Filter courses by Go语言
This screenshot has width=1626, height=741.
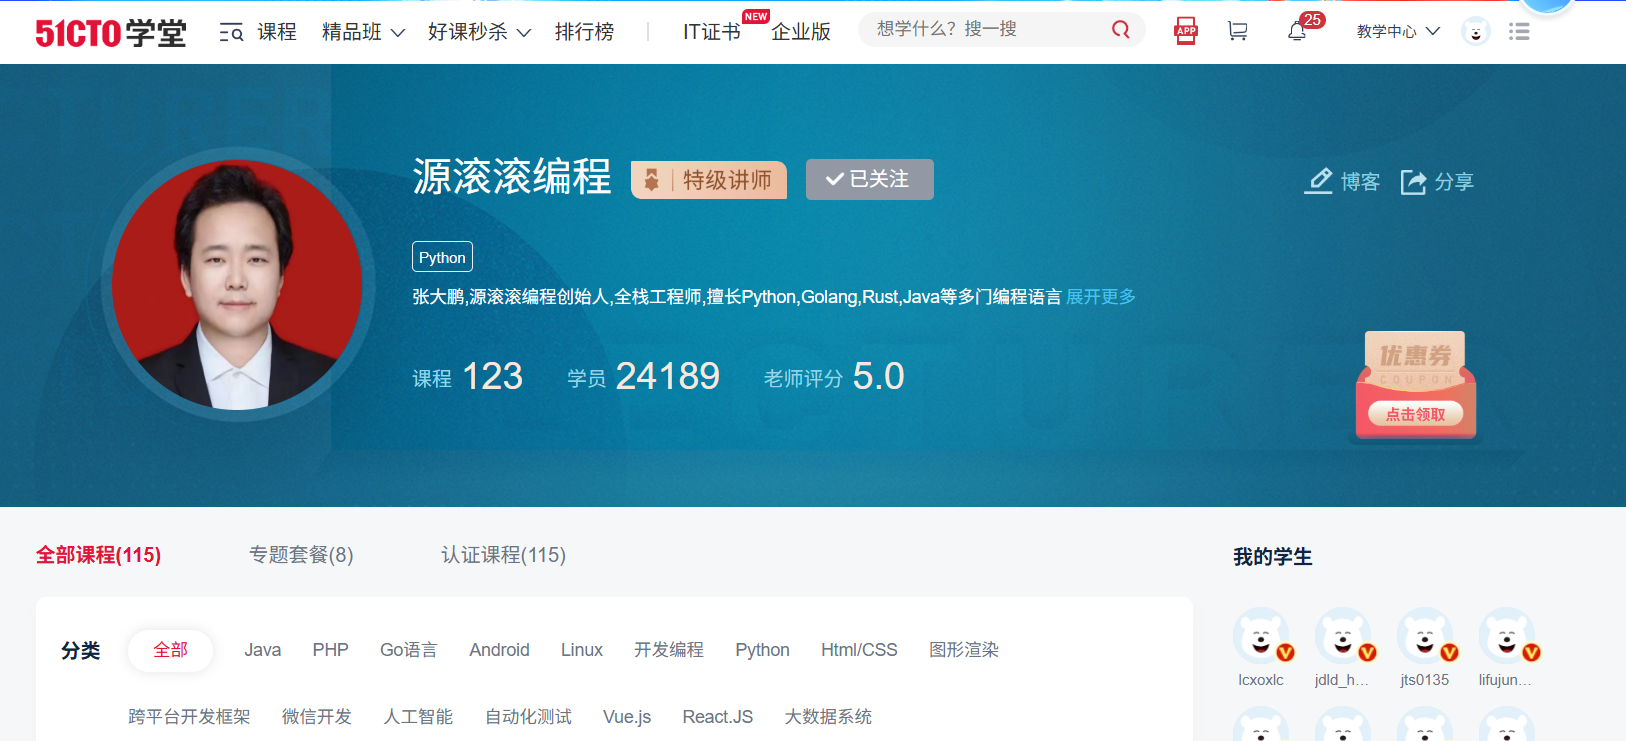[409, 650]
